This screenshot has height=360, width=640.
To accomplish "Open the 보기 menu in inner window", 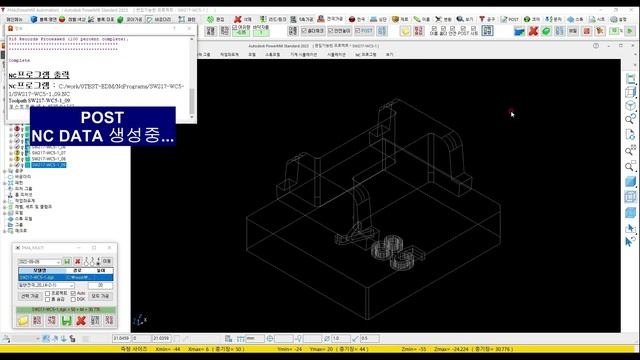I will 389,54.
